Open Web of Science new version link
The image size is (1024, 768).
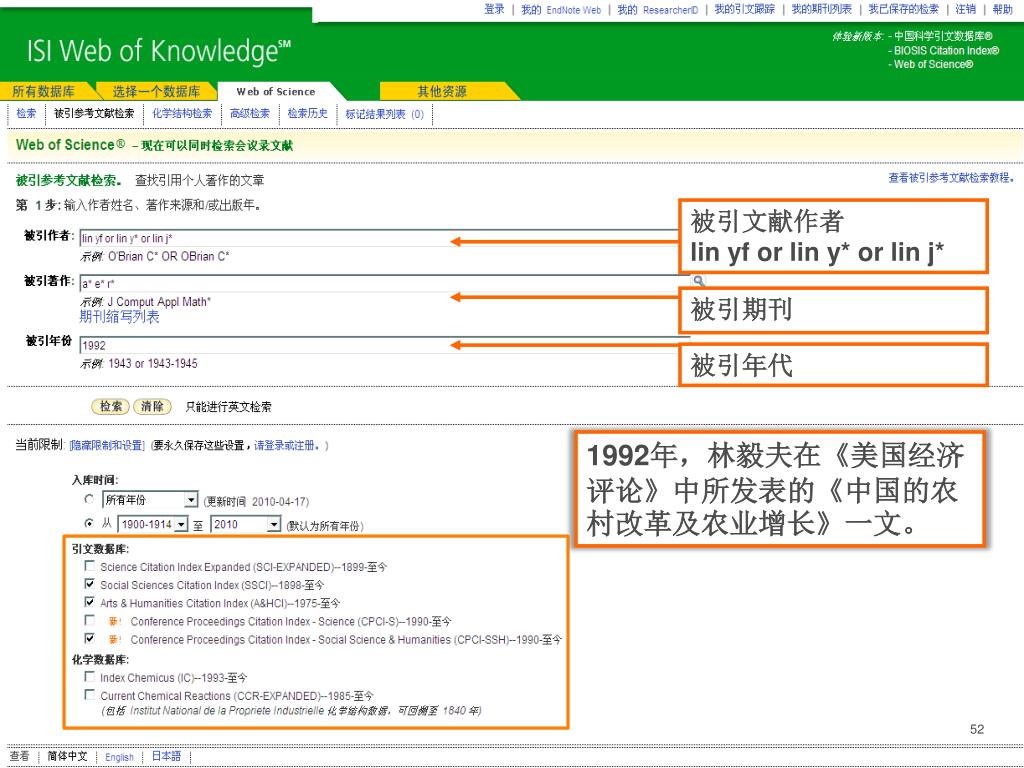[x=933, y=64]
